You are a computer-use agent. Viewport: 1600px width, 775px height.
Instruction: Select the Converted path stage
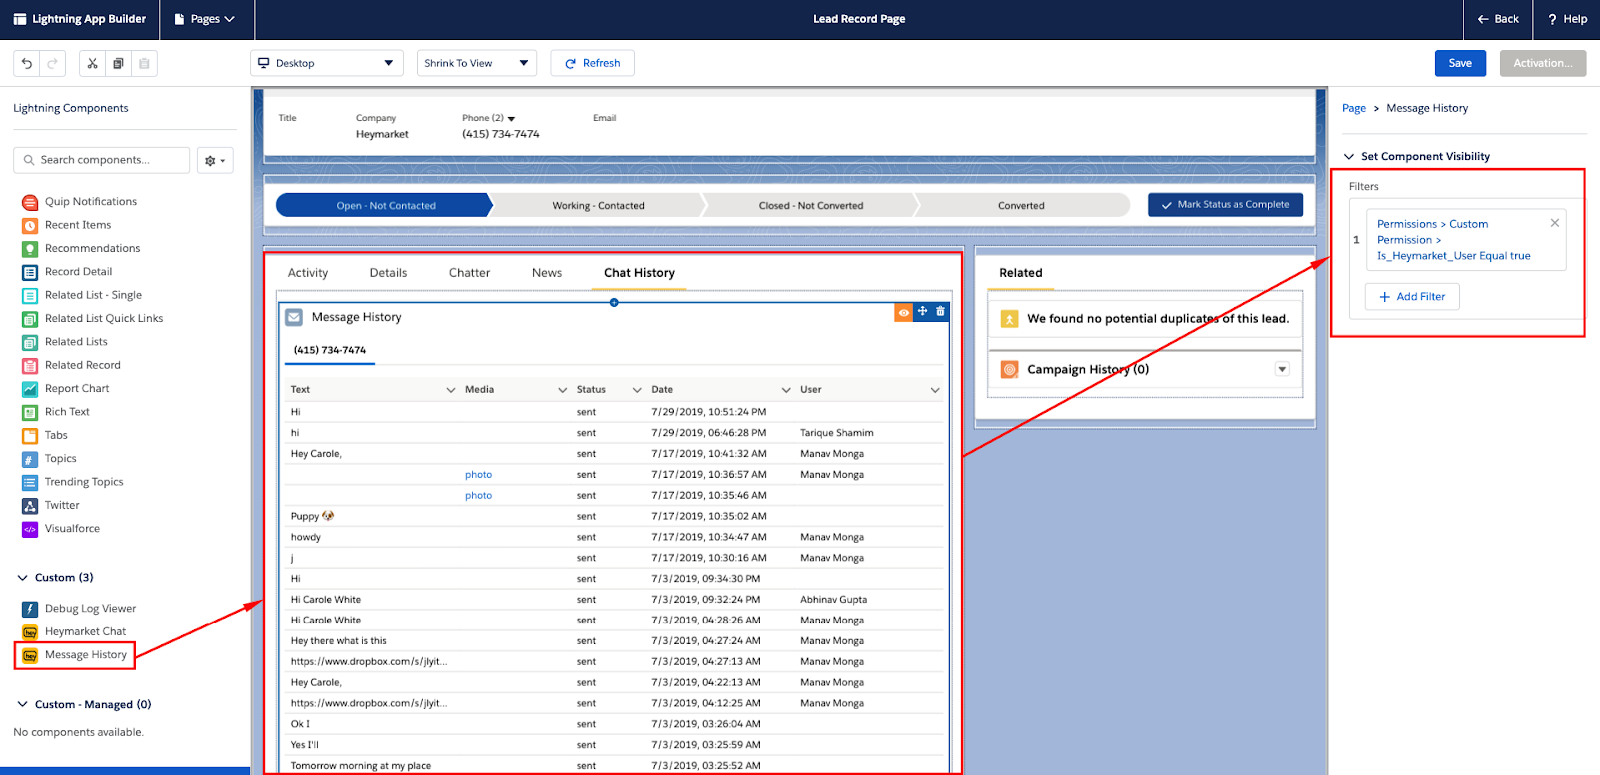[x=1021, y=206]
